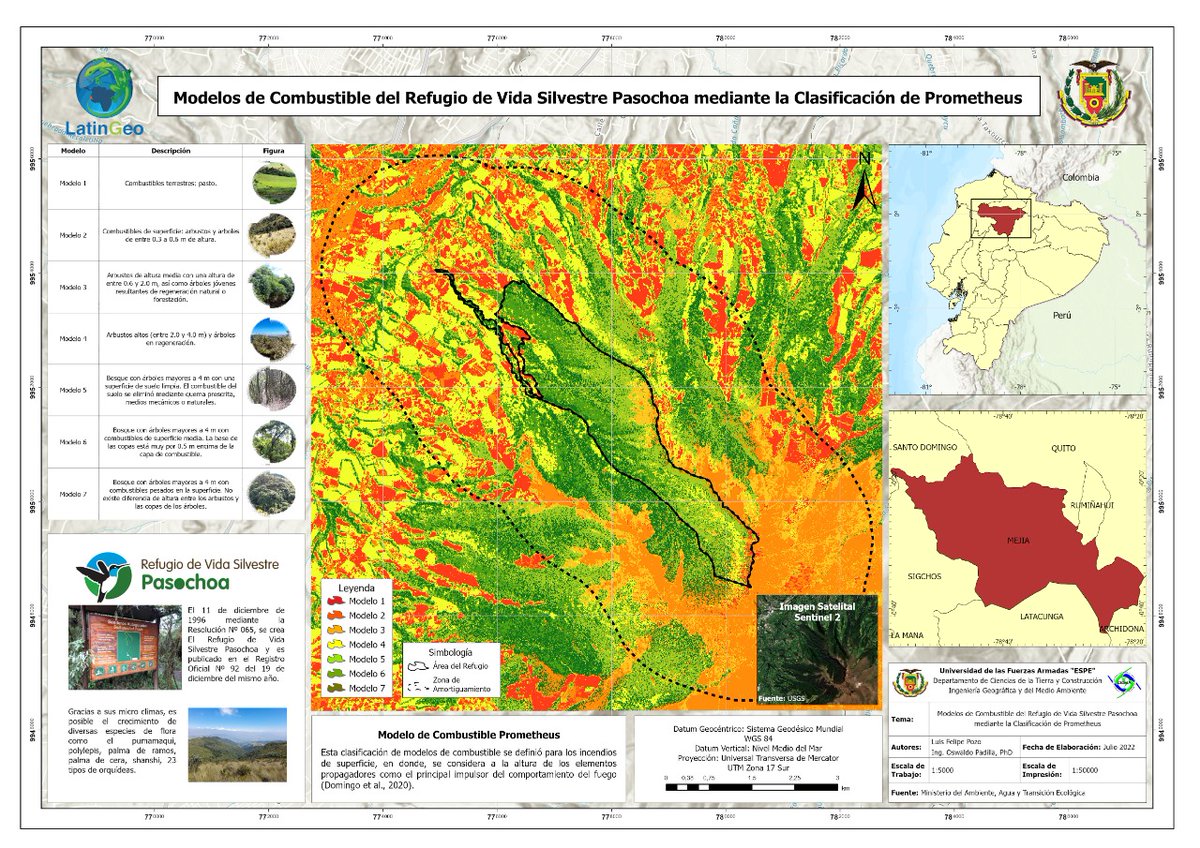Click the north arrow on the main map
The image size is (1200, 848).
(x=866, y=180)
